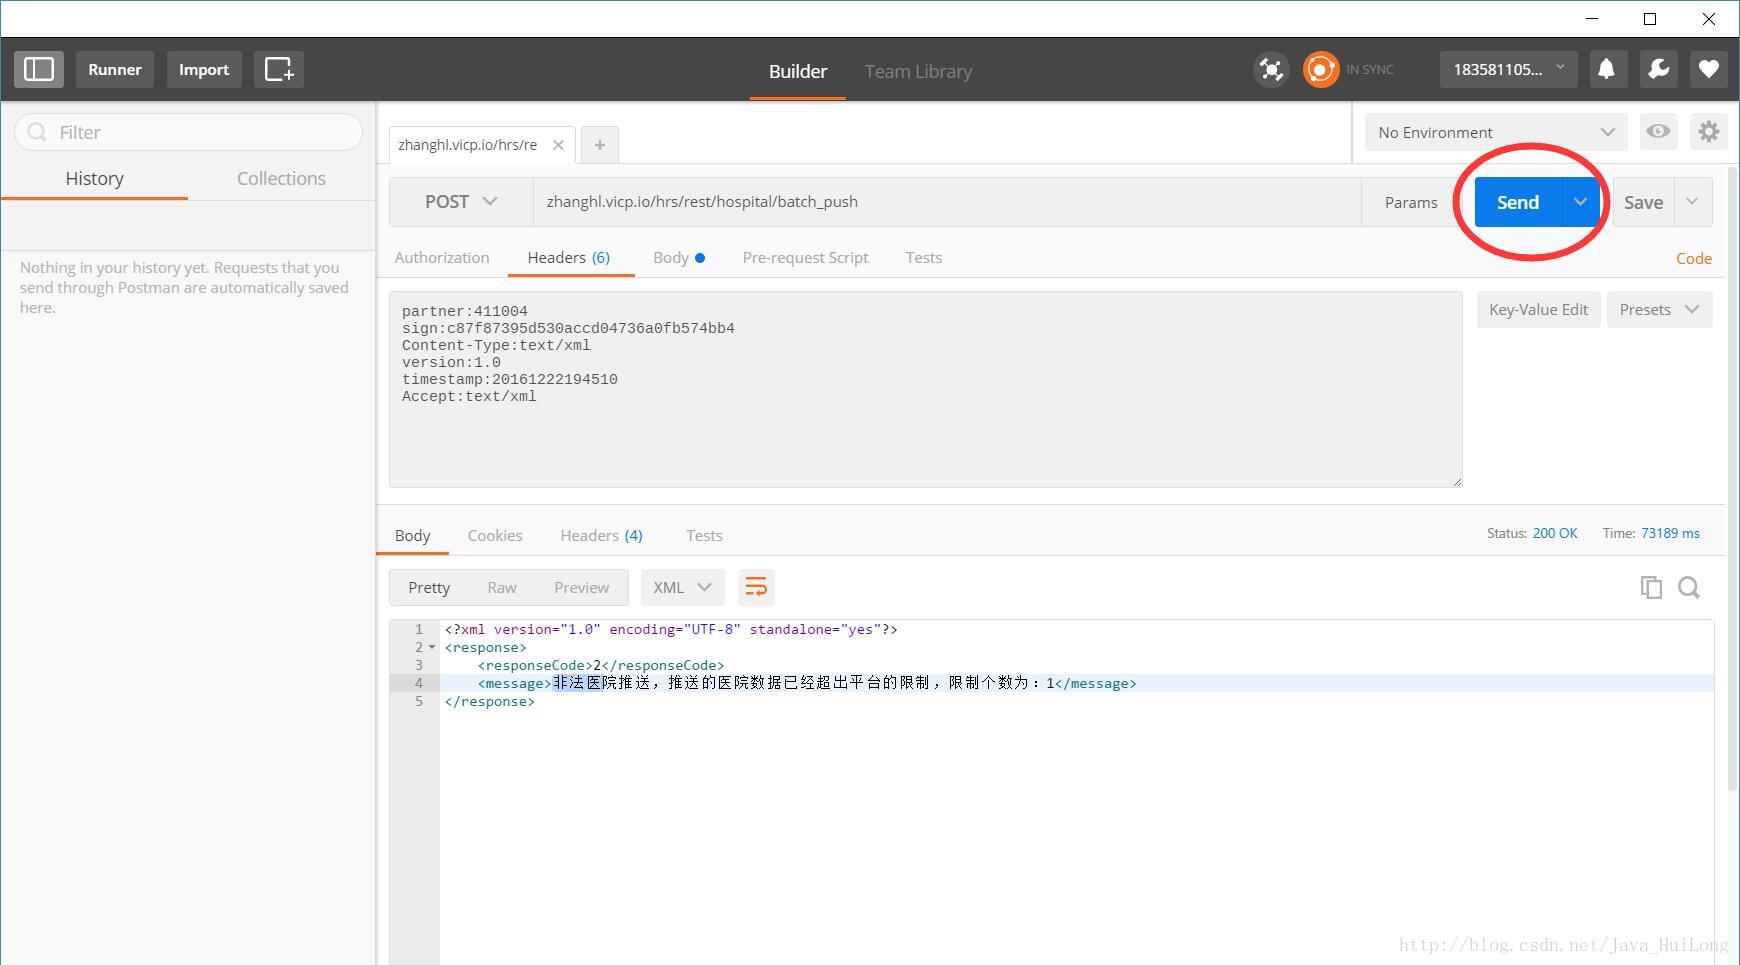The width and height of the screenshot is (1740, 965).
Task: Expand the Send button arrow options
Action: pyautogui.click(x=1580, y=202)
